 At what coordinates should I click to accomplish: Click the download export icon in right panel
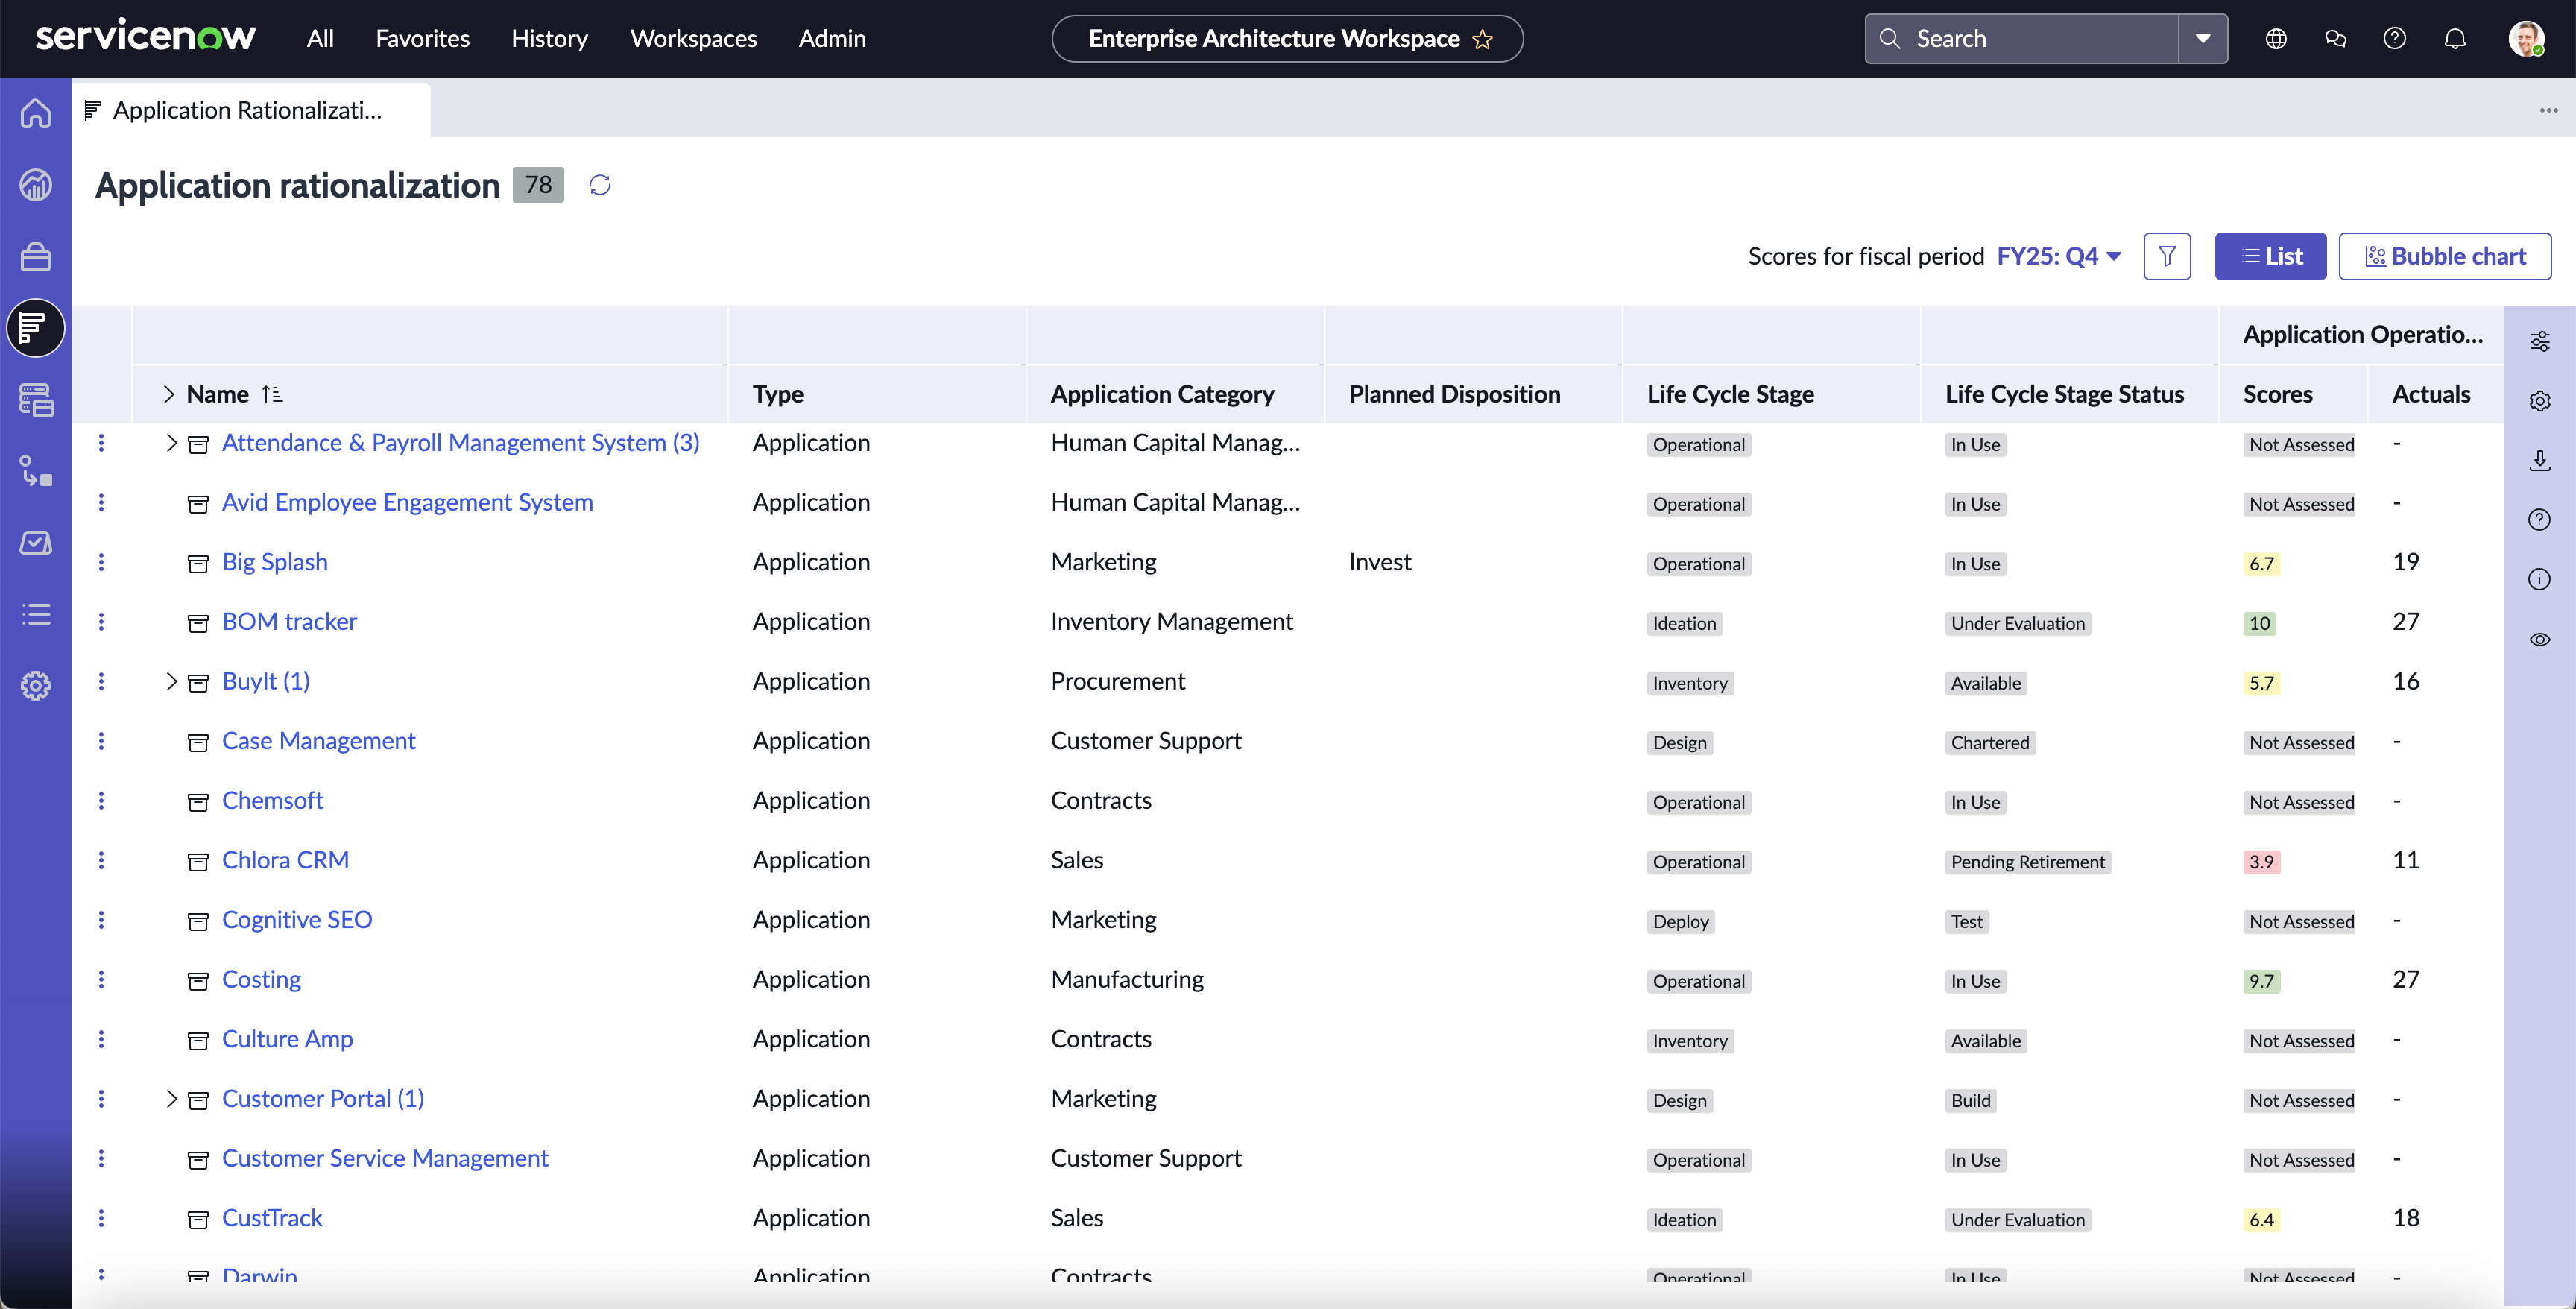pyautogui.click(x=2540, y=460)
